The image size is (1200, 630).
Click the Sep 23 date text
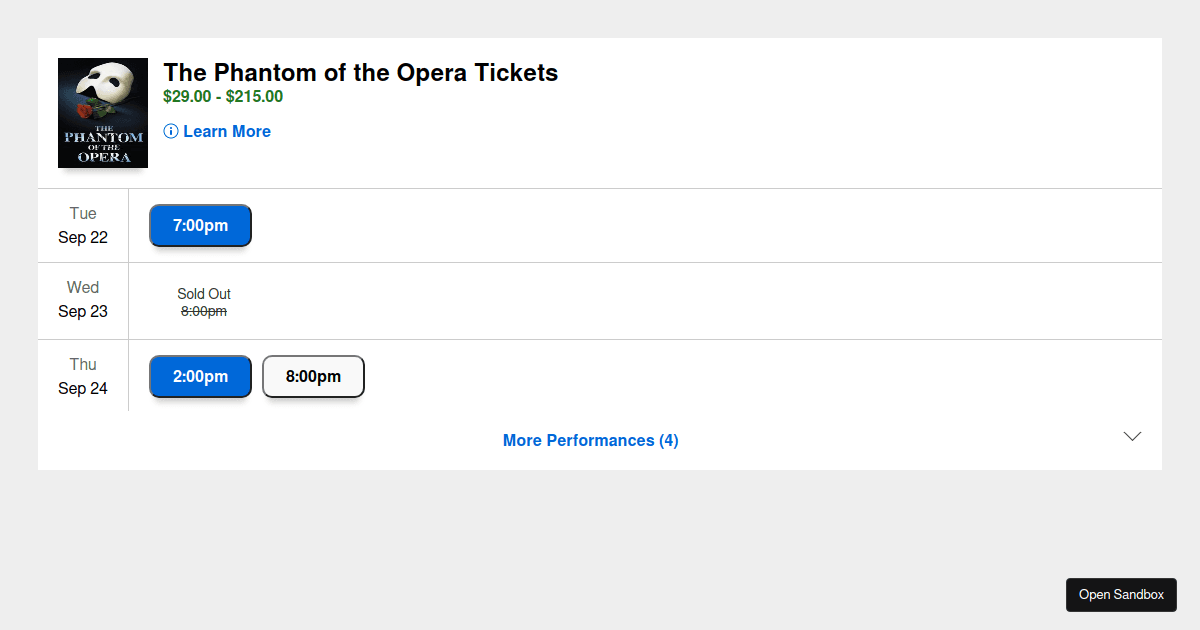(83, 312)
